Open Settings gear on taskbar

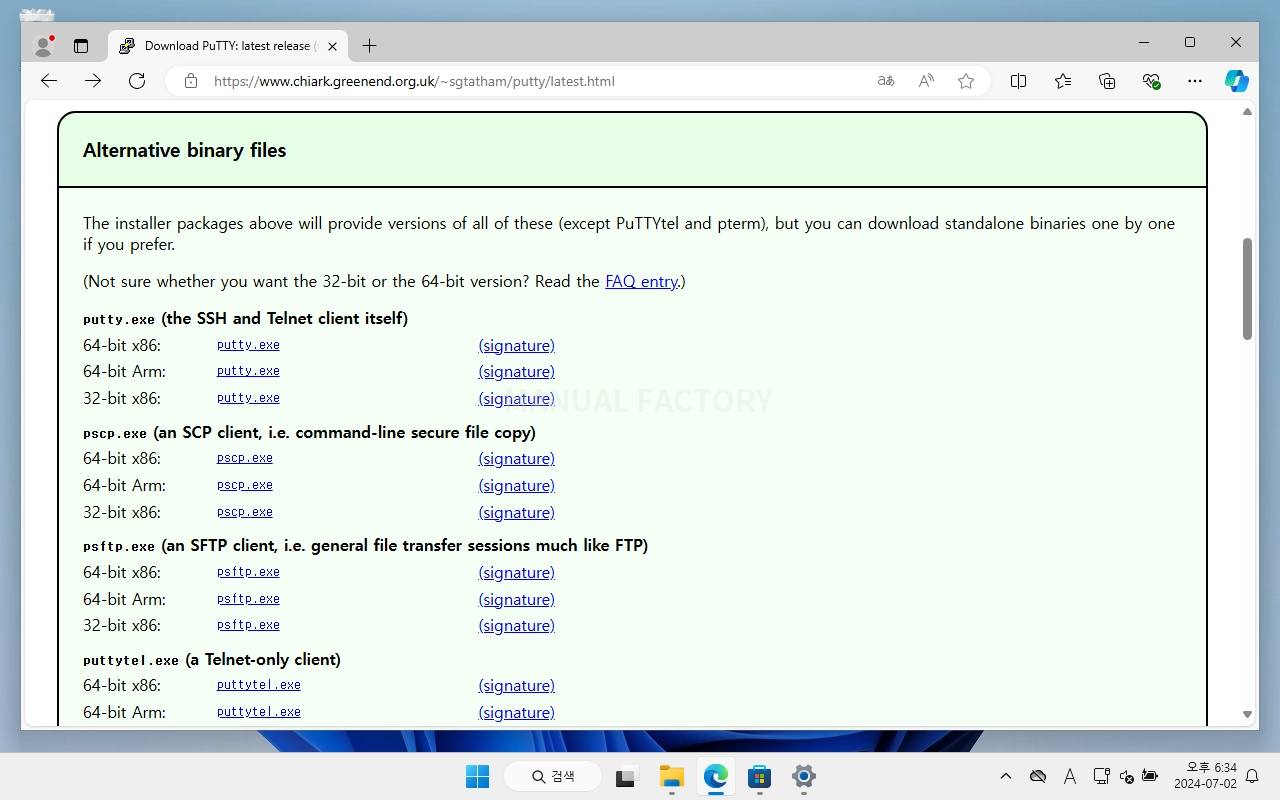(804, 776)
